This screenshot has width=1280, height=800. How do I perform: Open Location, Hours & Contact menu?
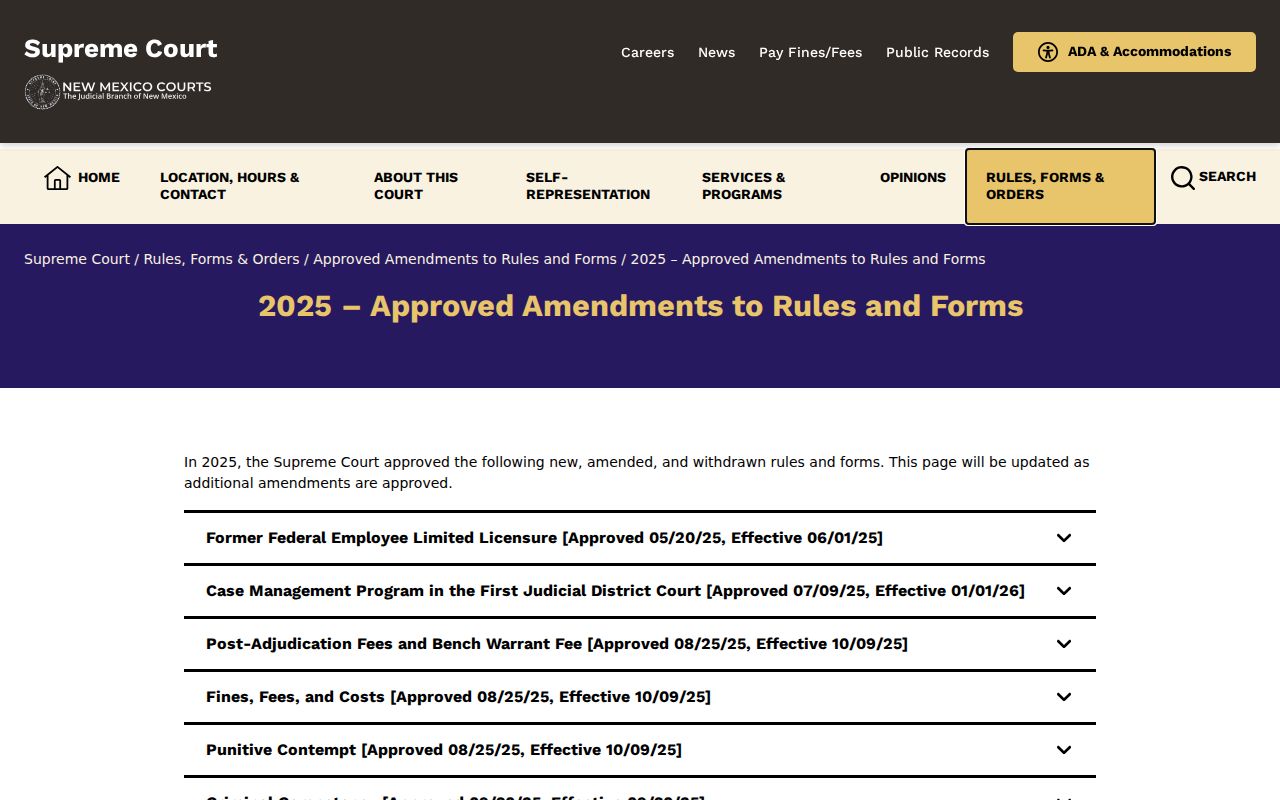[x=230, y=186]
